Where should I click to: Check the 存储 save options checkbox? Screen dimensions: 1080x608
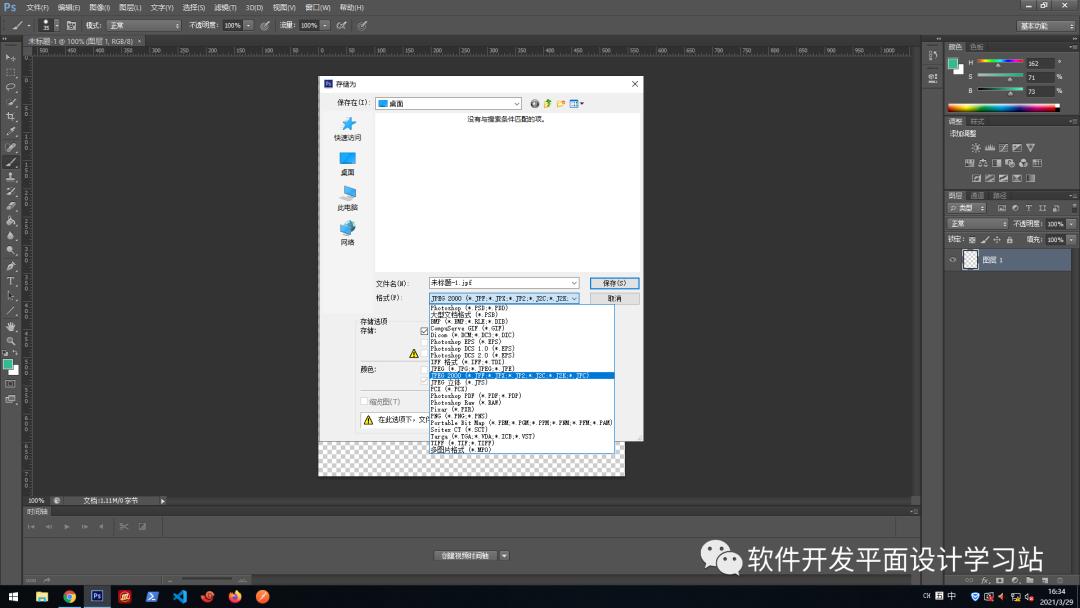click(x=423, y=332)
